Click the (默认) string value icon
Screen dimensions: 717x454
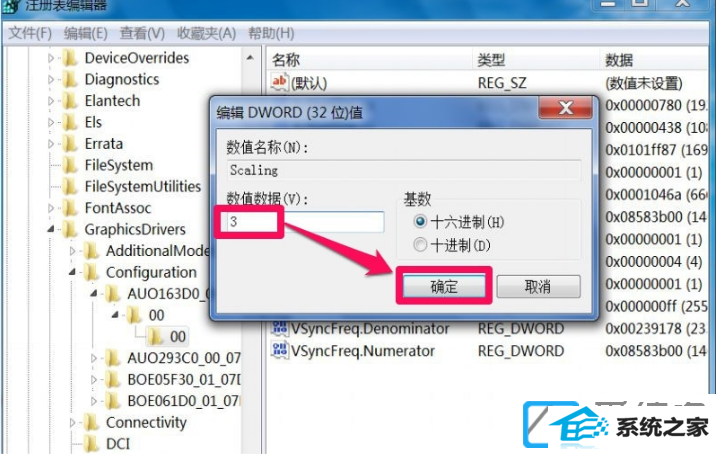point(279,82)
